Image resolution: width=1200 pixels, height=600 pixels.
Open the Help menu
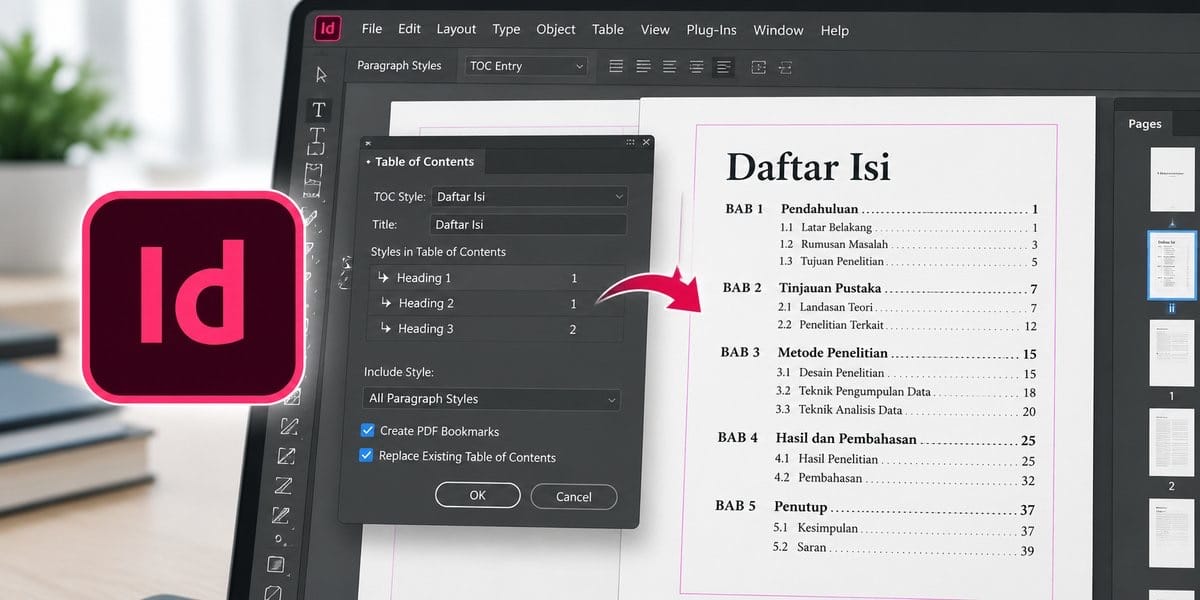point(834,30)
